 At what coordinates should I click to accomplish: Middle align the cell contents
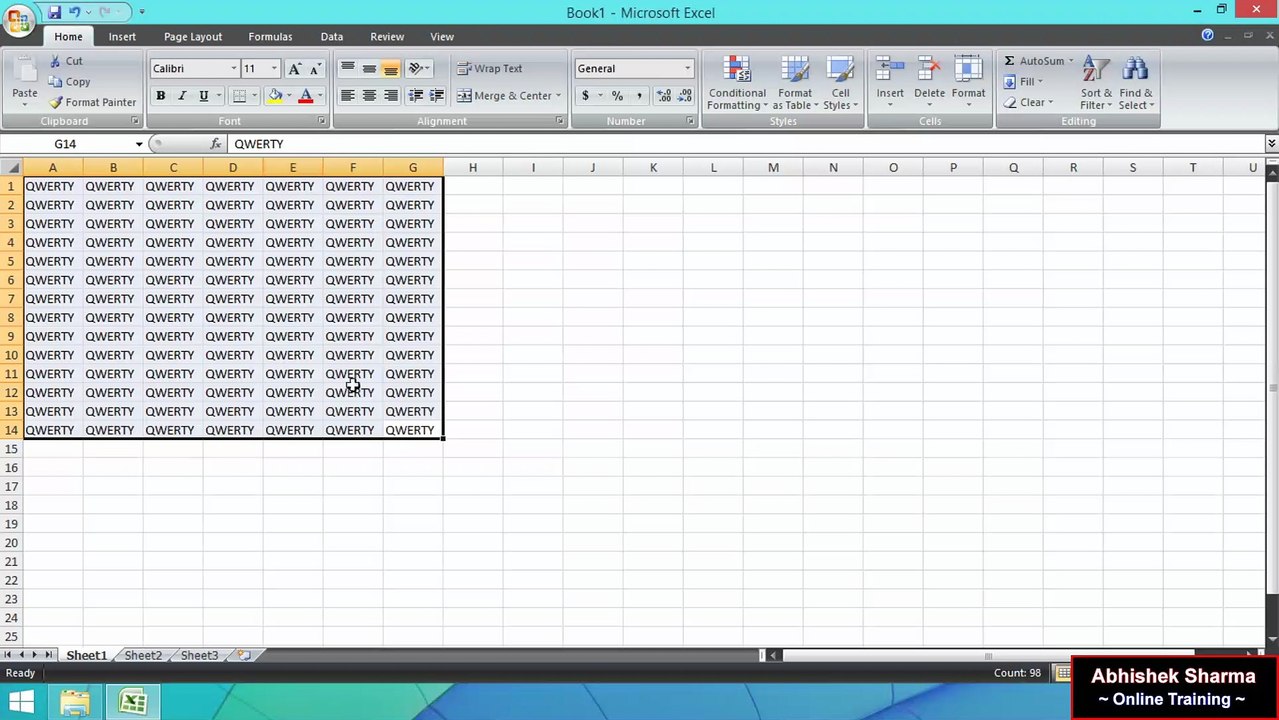coord(369,69)
